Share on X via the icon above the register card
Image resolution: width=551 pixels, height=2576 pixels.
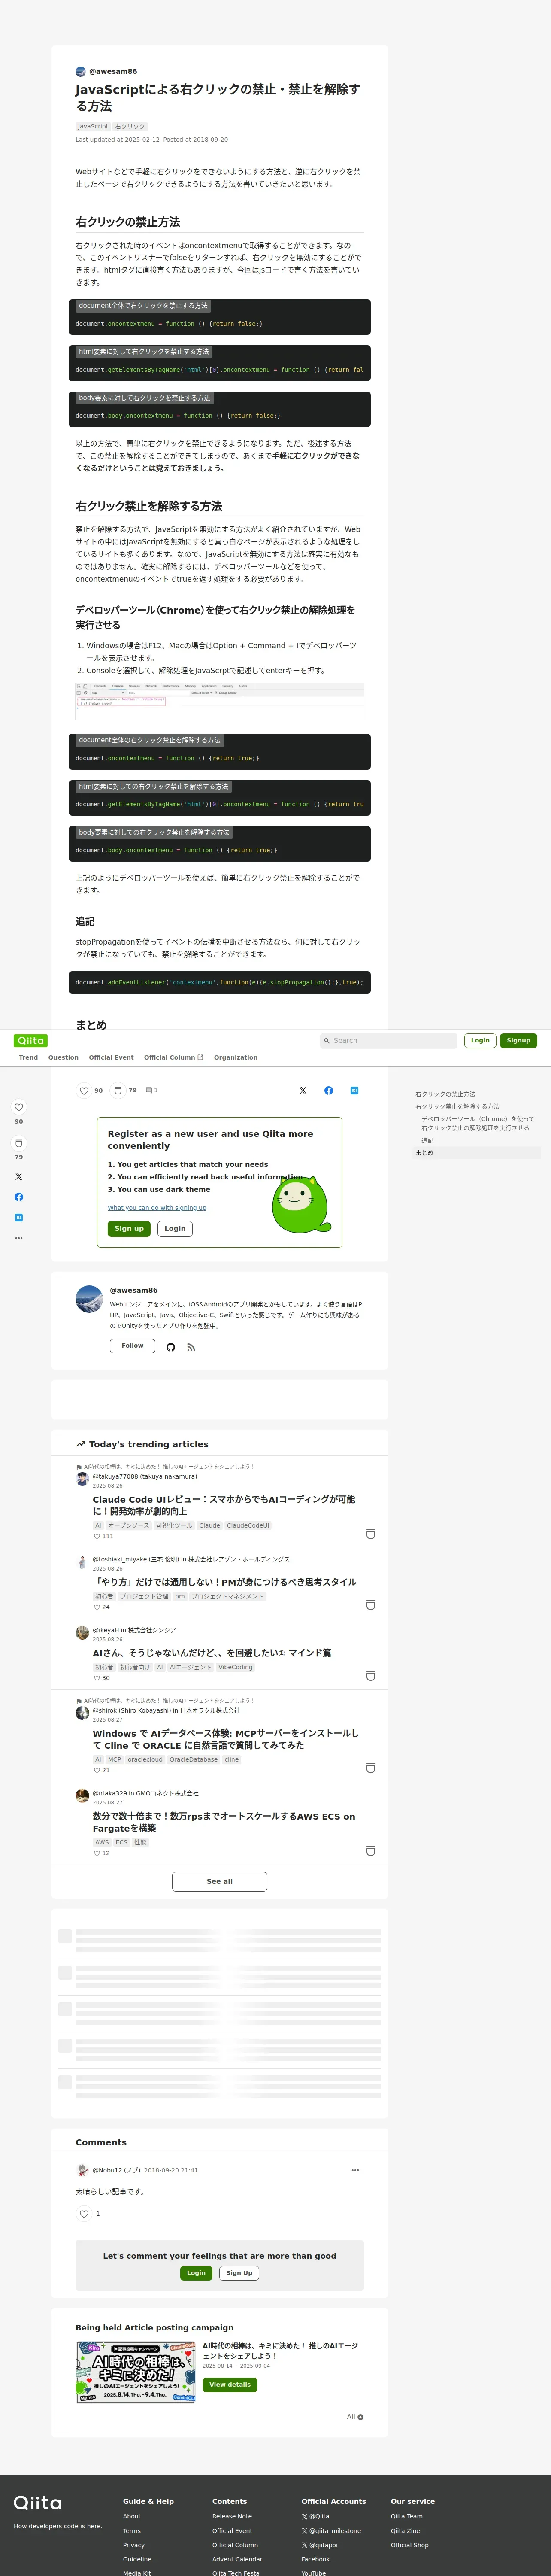pos(303,1090)
